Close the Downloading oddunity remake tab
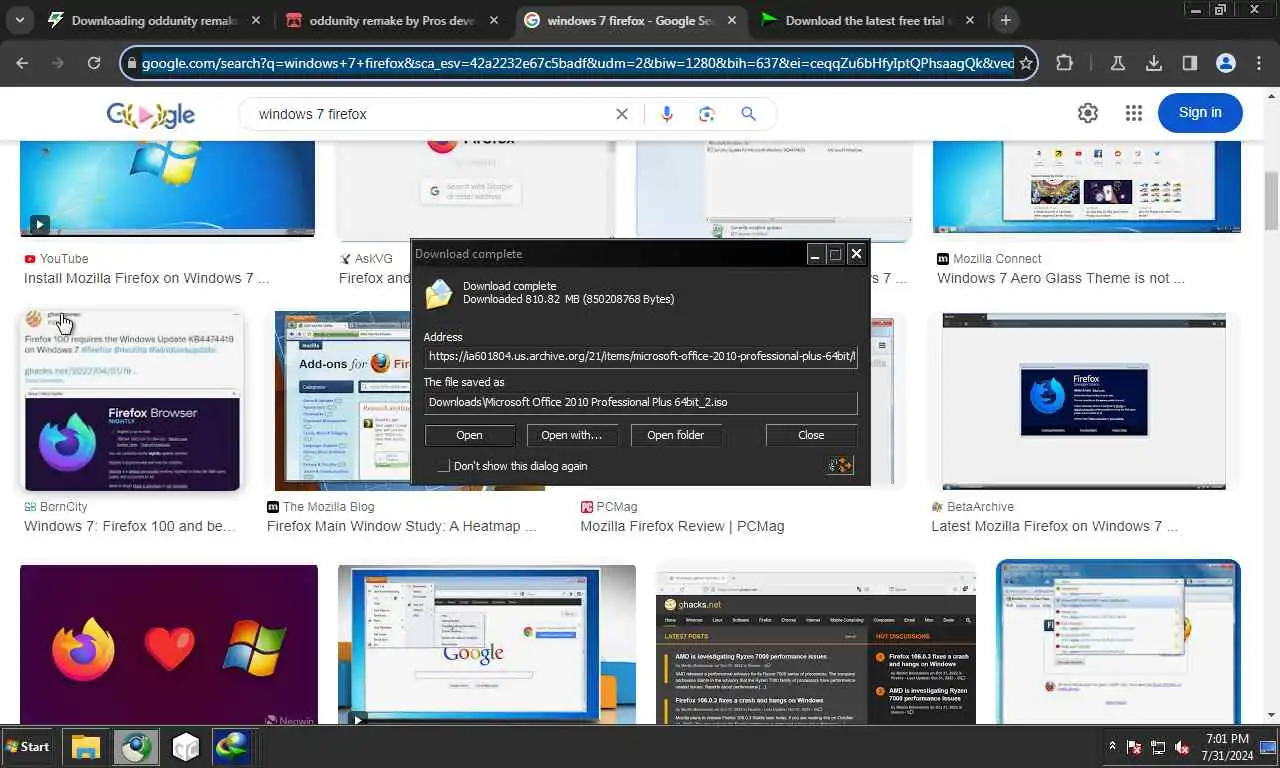This screenshot has width=1280, height=768. [256, 20]
